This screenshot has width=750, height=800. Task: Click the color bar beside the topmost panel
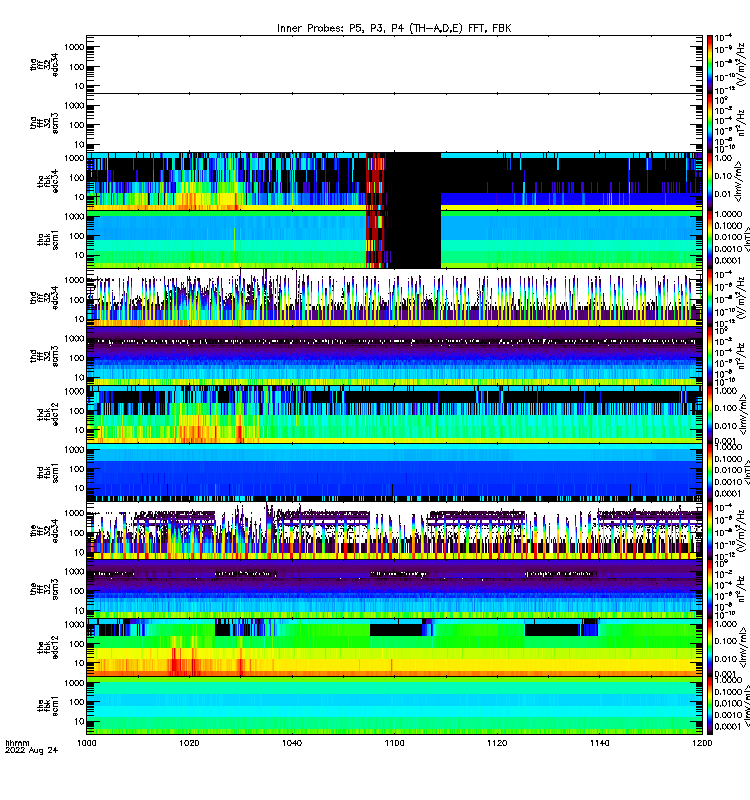(x=710, y=64)
